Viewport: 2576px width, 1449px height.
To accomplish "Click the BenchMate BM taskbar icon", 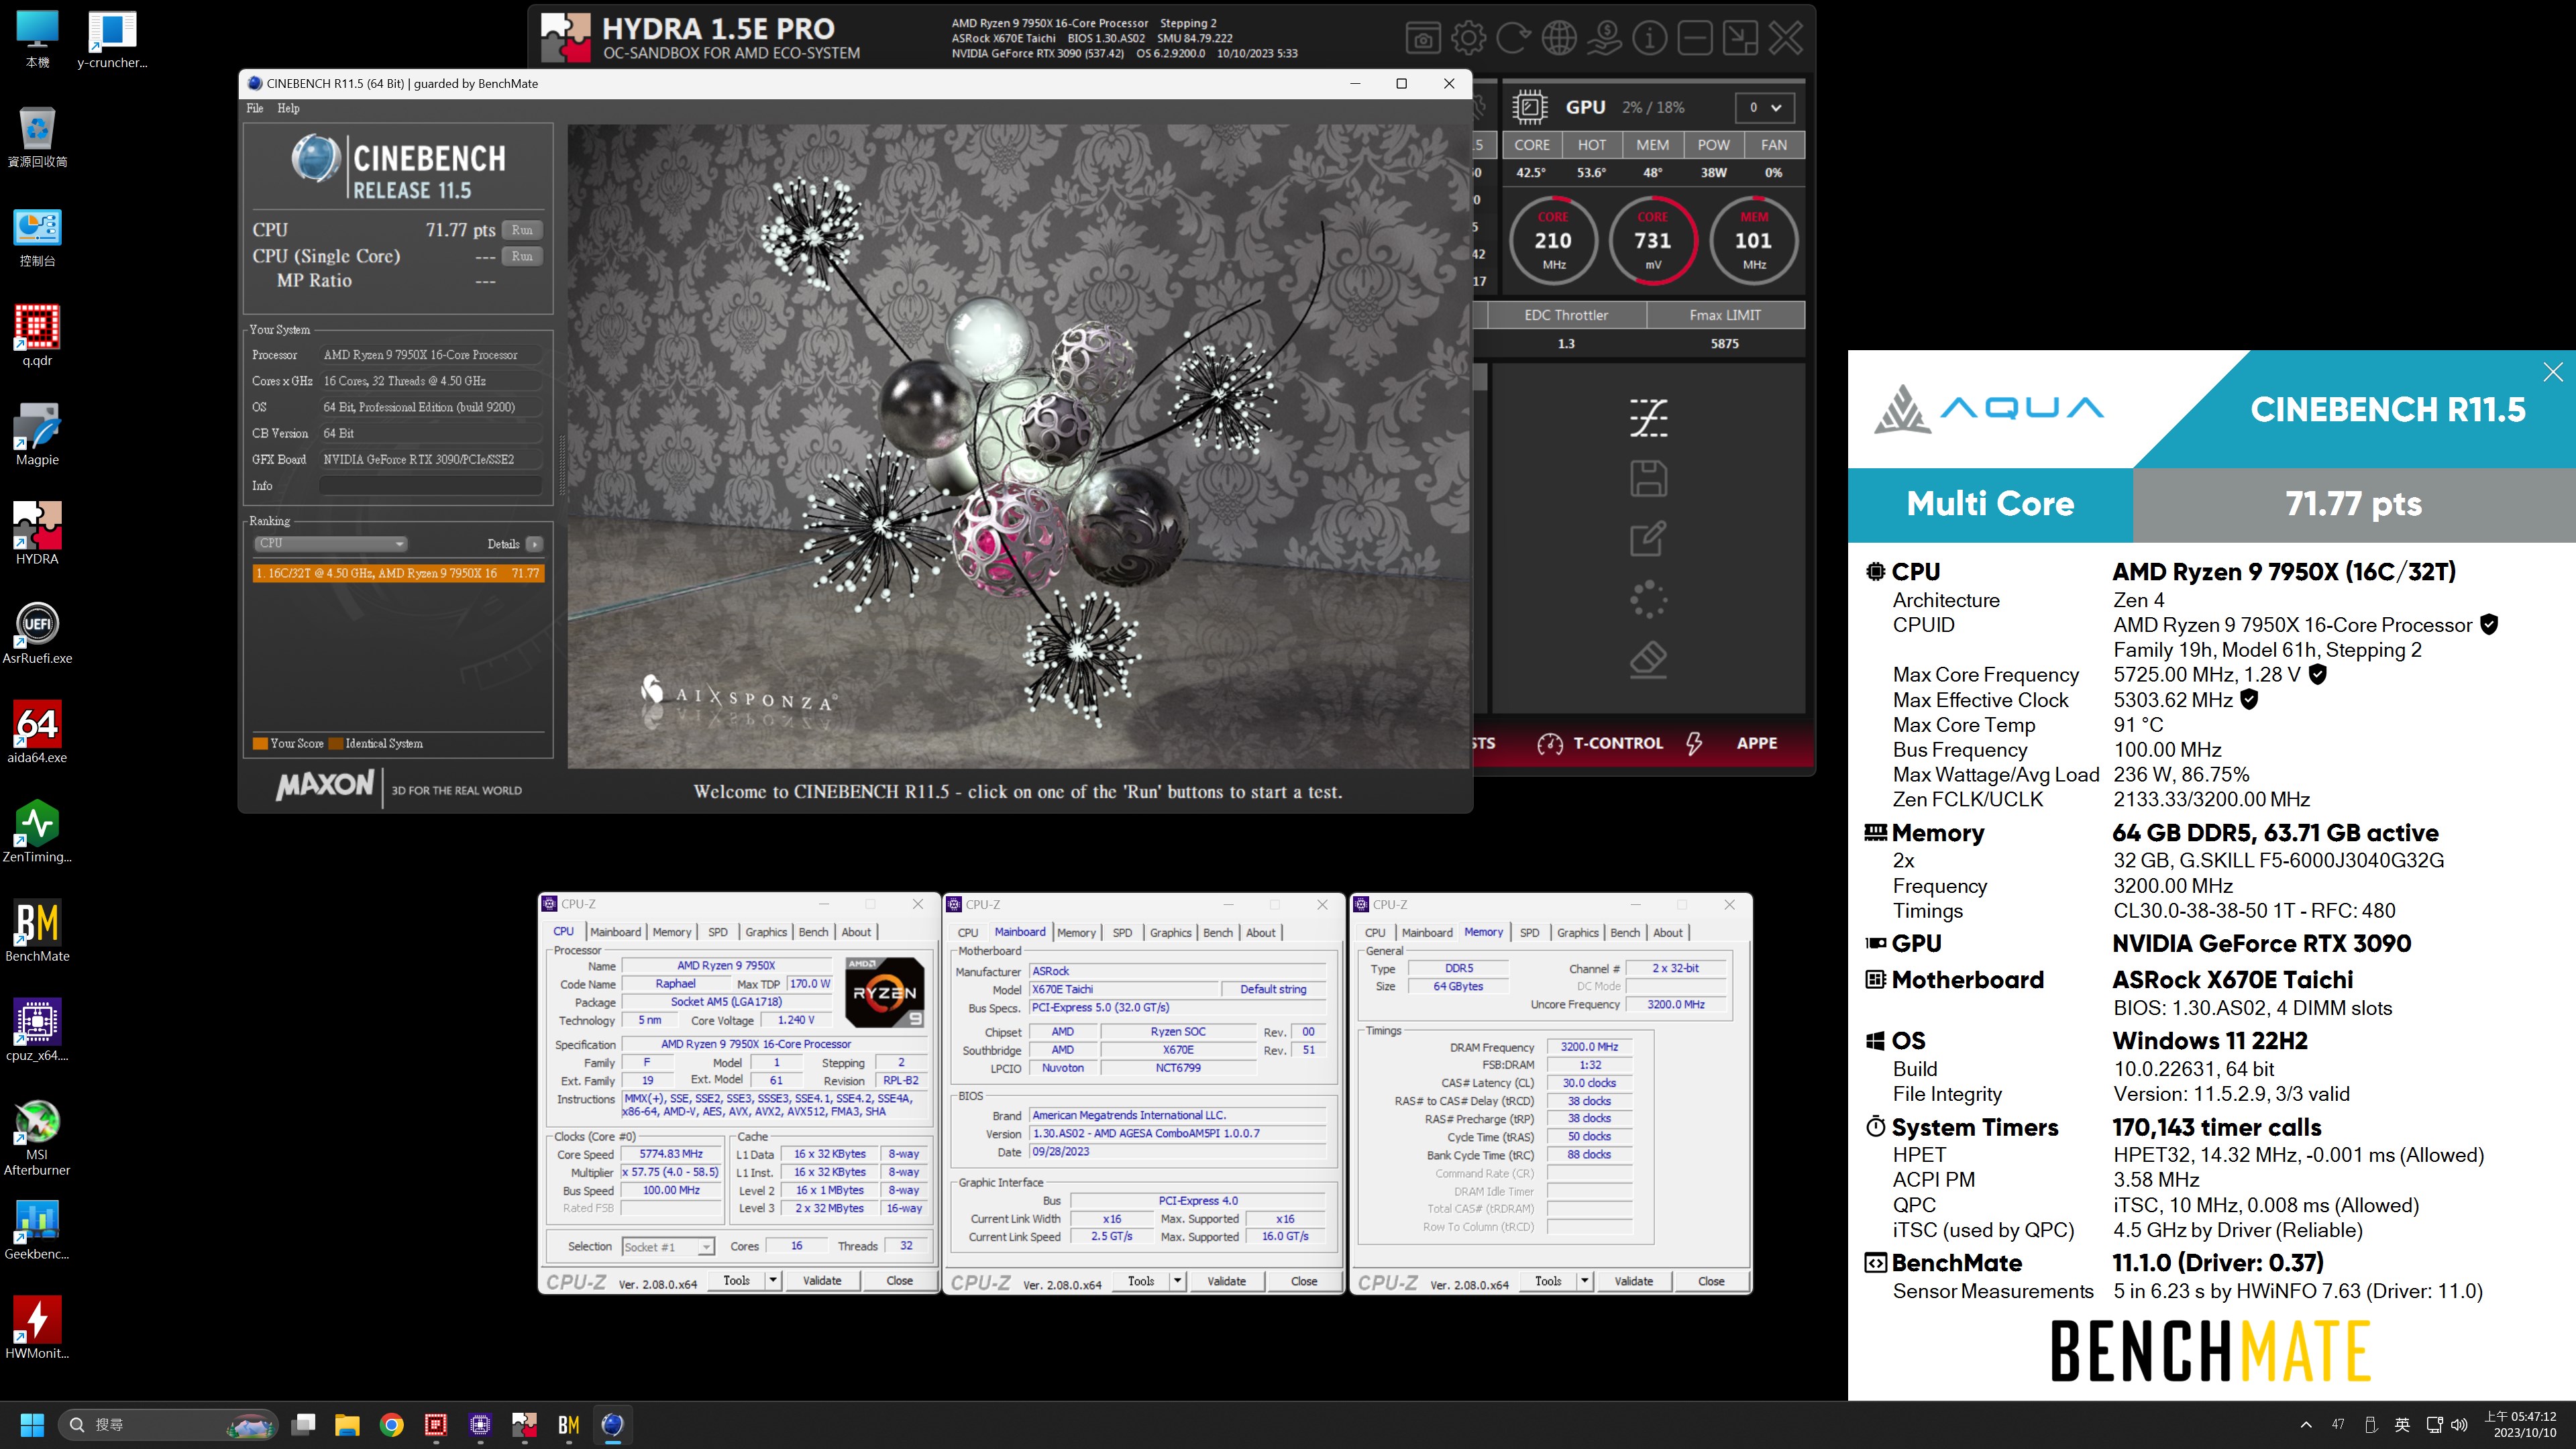I will (568, 1424).
